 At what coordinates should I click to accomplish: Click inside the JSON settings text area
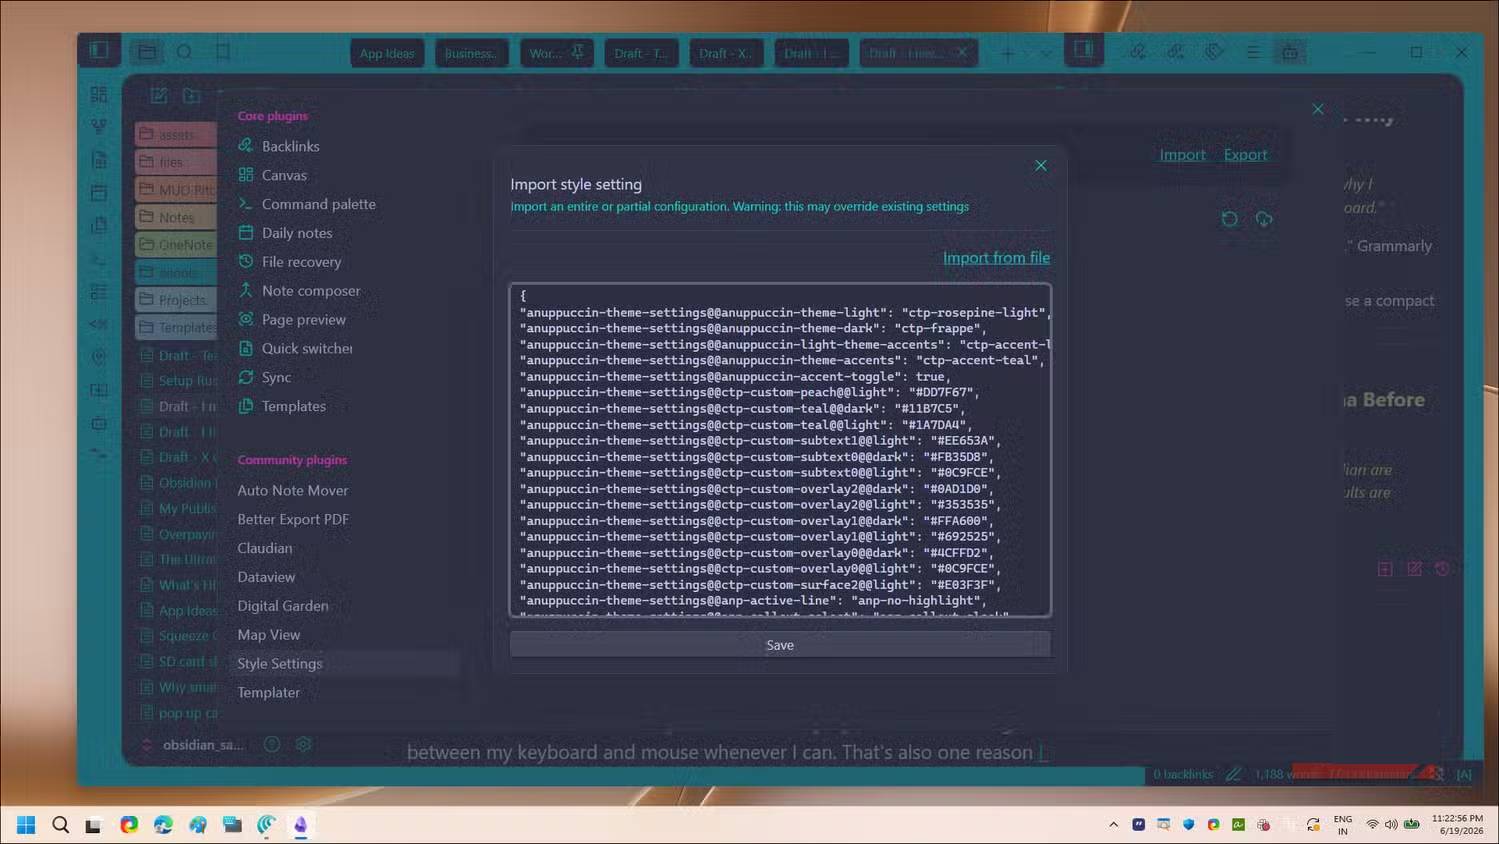780,450
